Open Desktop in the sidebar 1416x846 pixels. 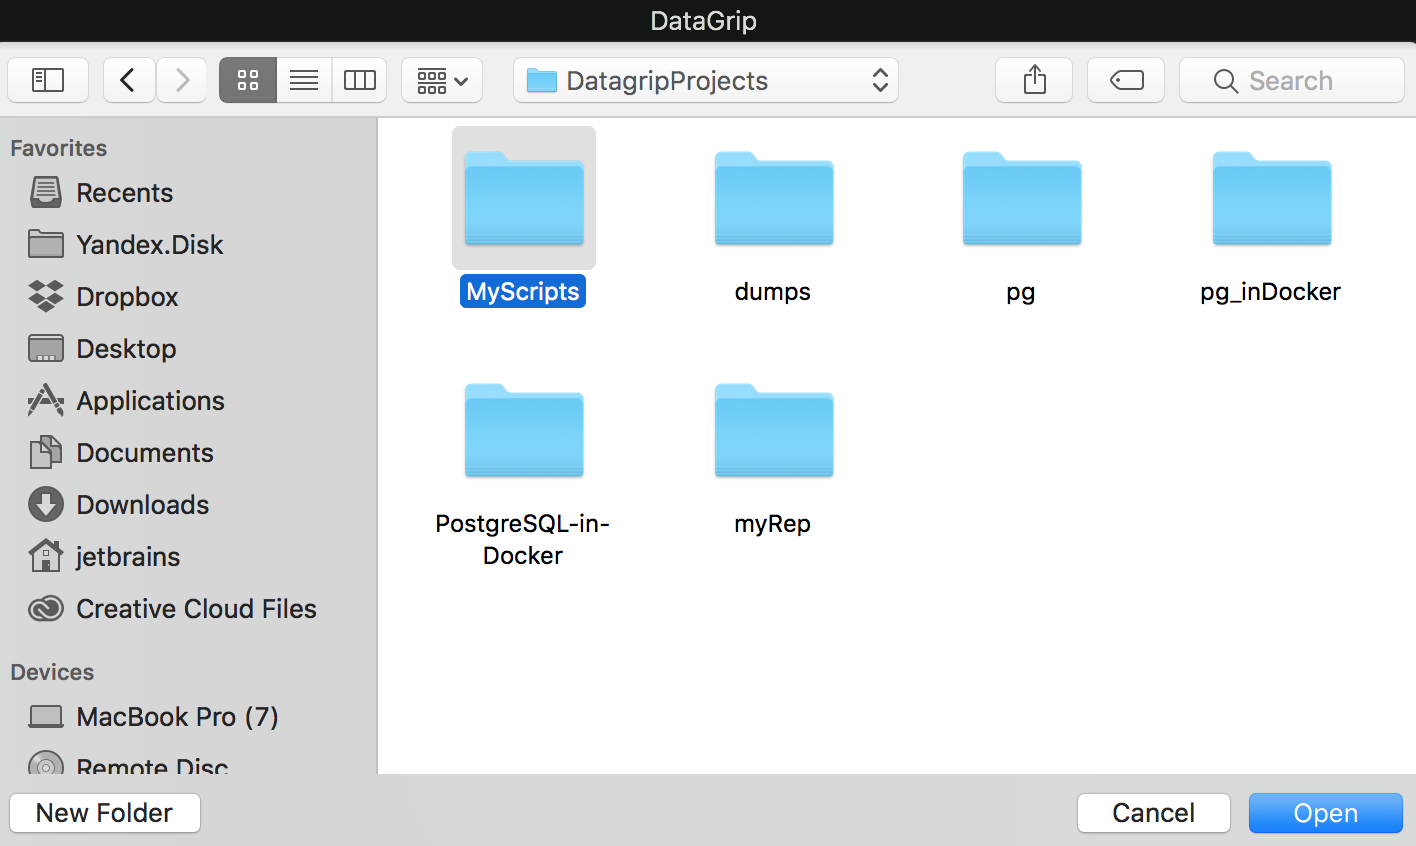point(102,348)
